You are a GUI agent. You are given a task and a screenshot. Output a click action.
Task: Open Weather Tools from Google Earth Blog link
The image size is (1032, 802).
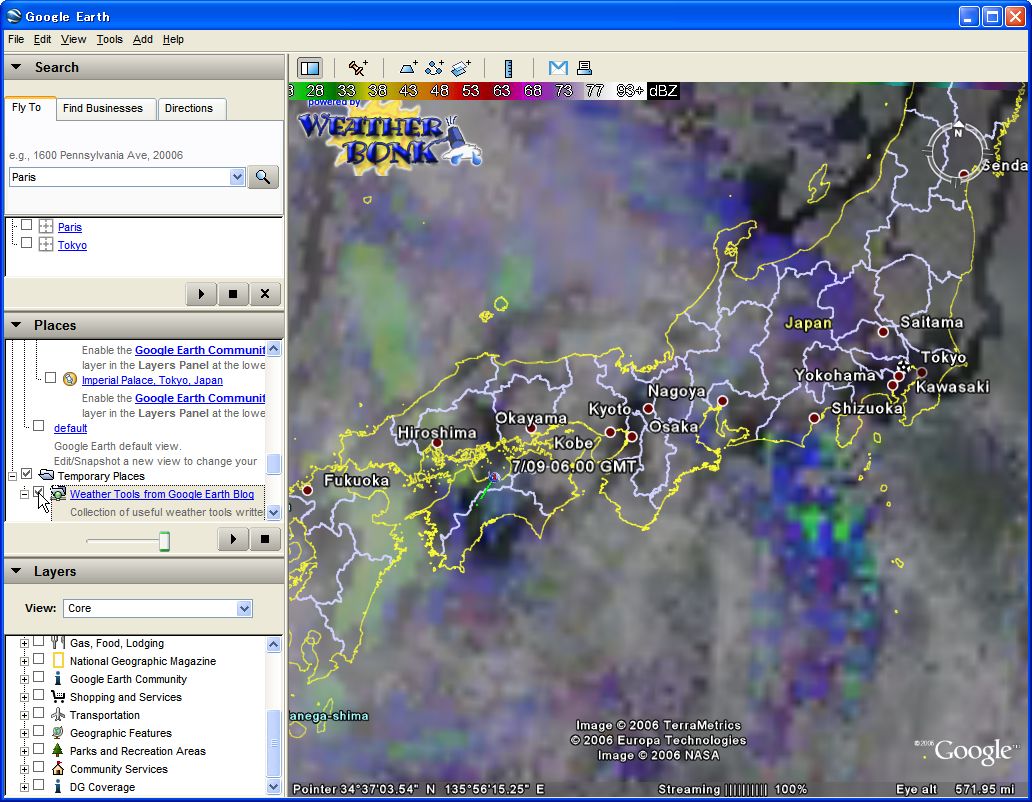point(162,494)
